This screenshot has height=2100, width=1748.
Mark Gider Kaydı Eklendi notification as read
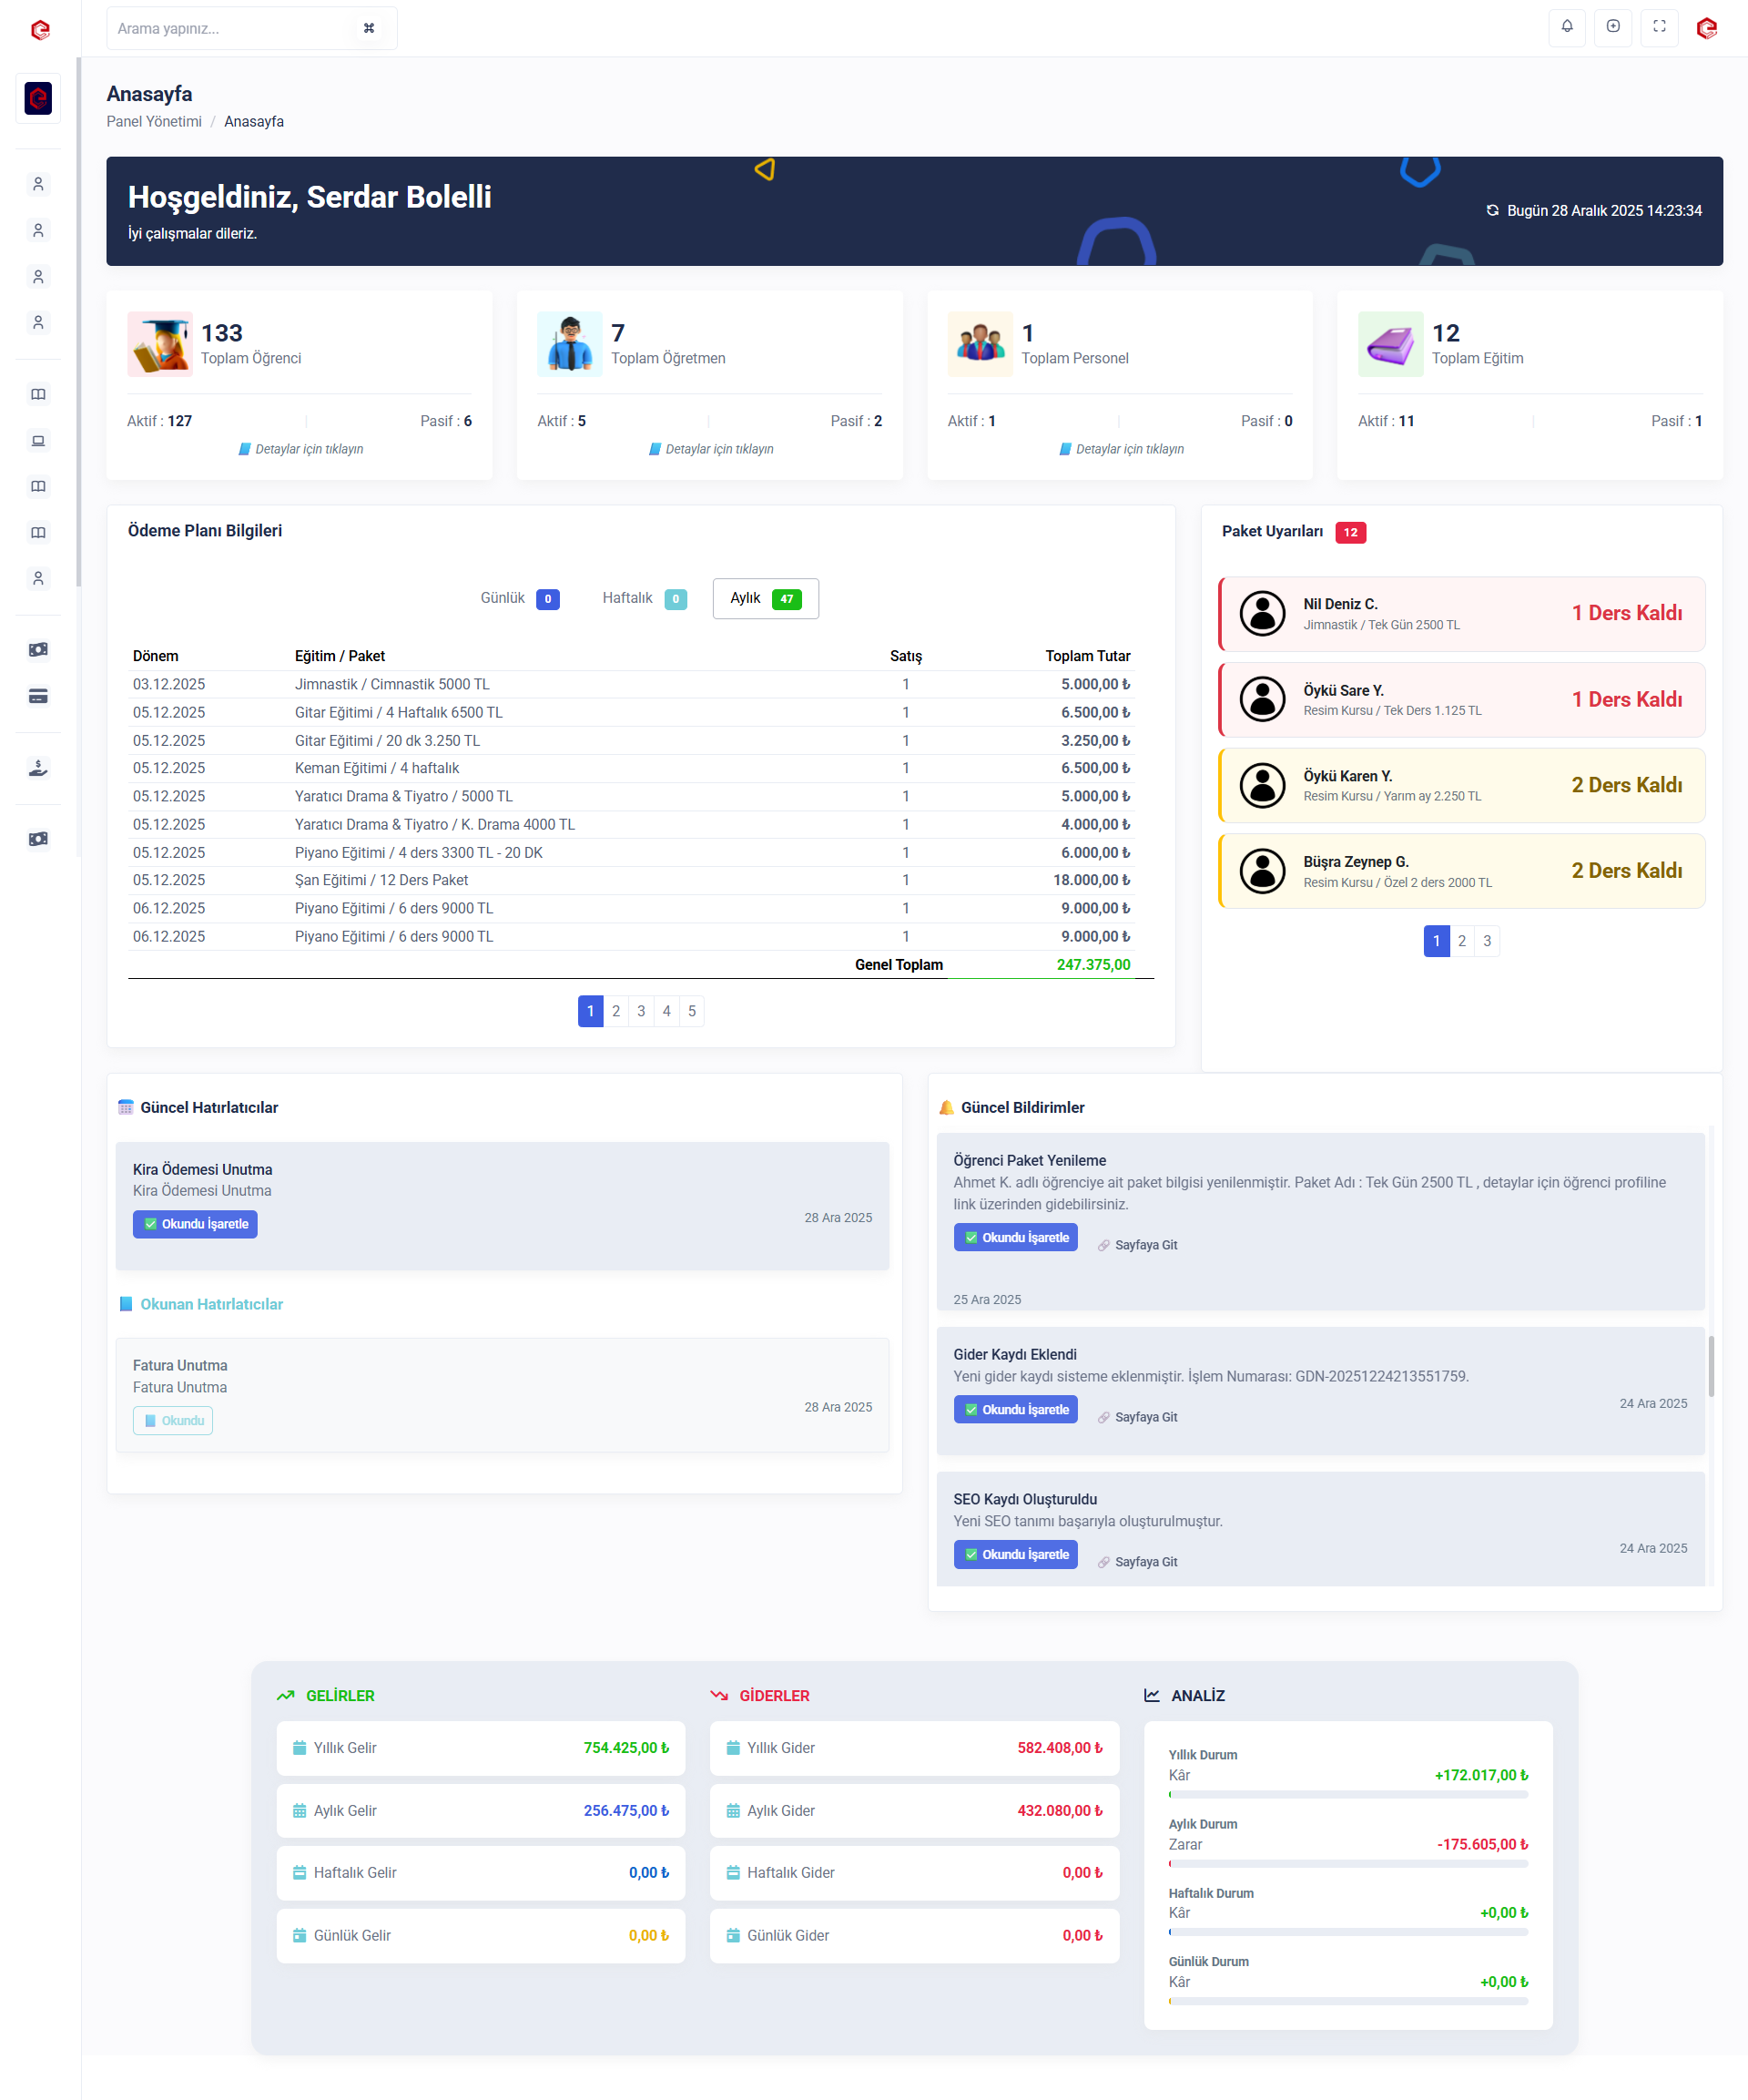1015,1409
